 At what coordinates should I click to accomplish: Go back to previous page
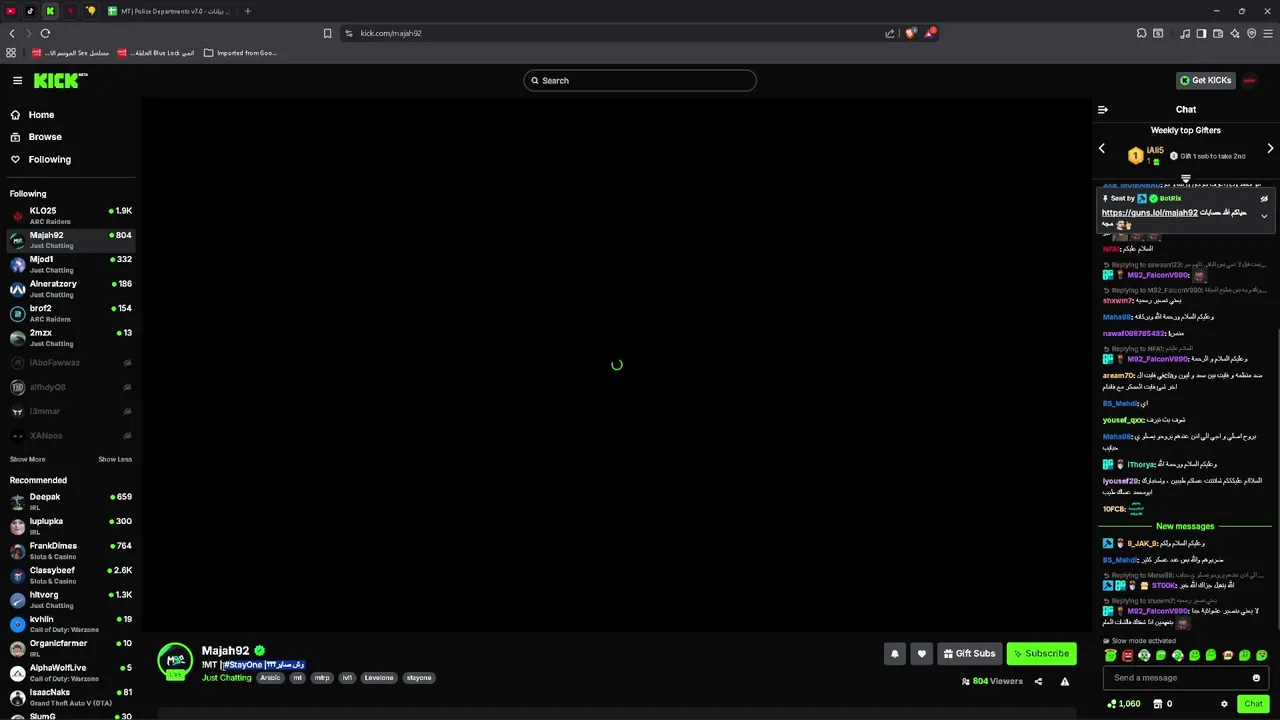coord(12,33)
